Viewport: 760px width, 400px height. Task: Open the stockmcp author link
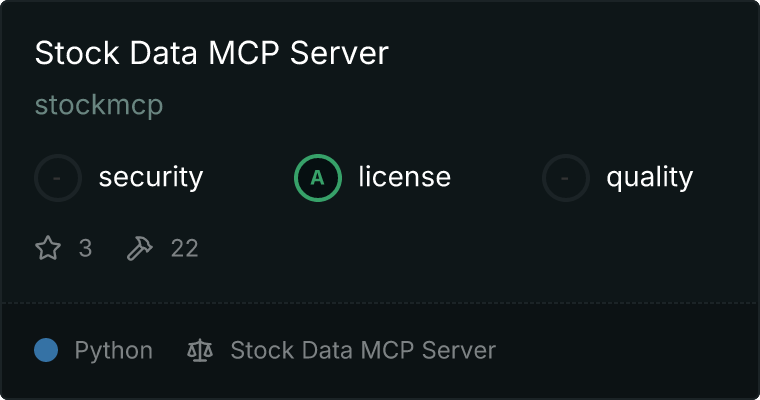click(x=98, y=105)
